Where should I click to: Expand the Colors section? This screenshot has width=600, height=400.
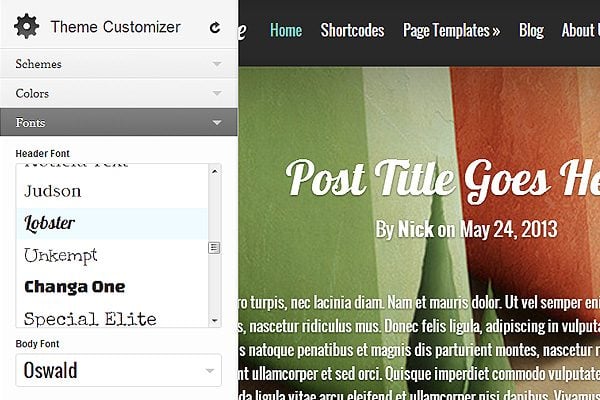(x=118, y=93)
